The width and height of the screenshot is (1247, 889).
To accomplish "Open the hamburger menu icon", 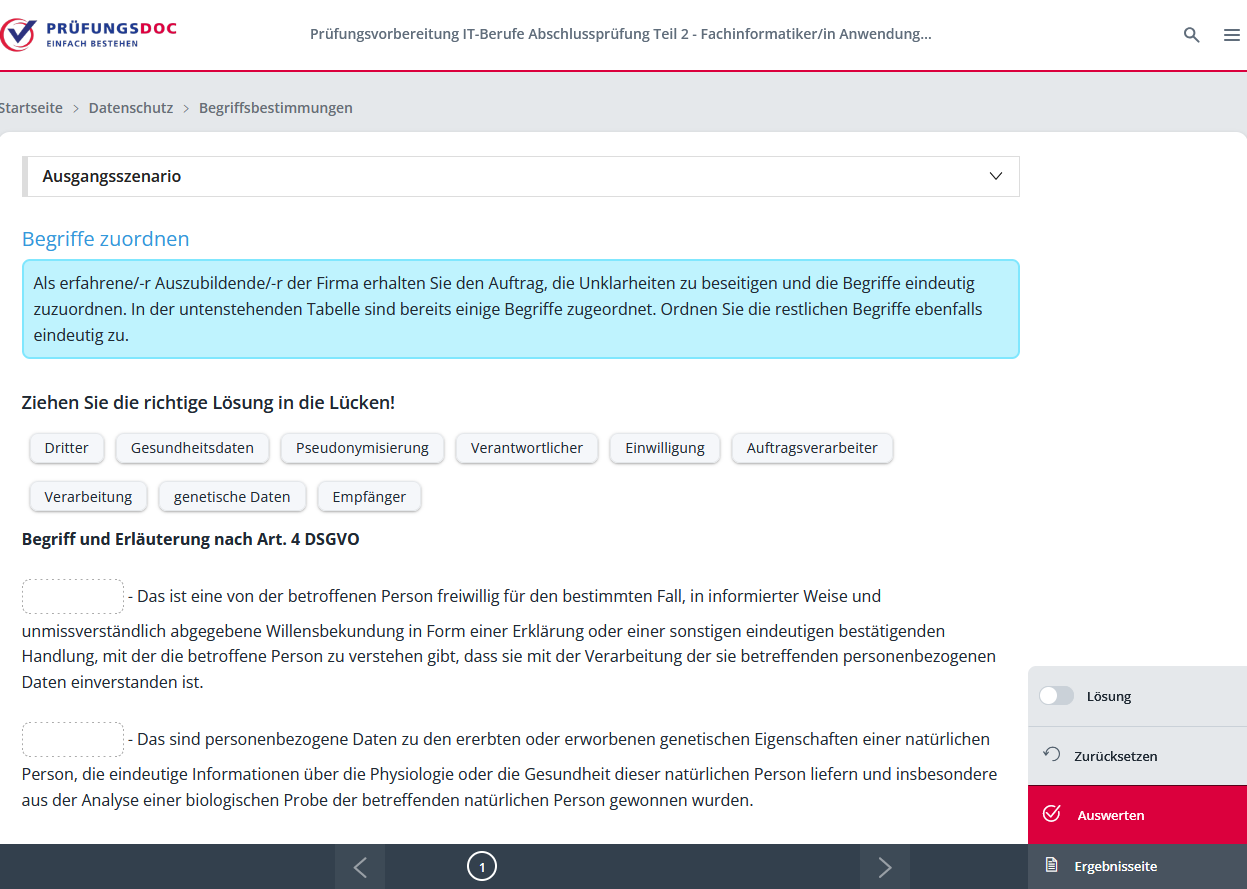I will [1231, 35].
